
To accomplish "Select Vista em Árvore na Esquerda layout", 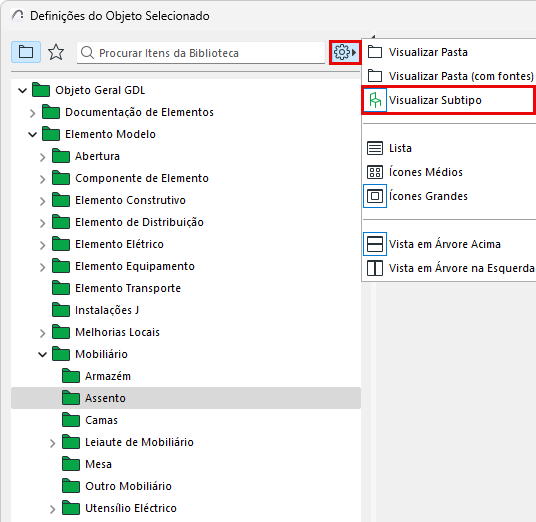I will pyautogui.click(x=449, y=268).
